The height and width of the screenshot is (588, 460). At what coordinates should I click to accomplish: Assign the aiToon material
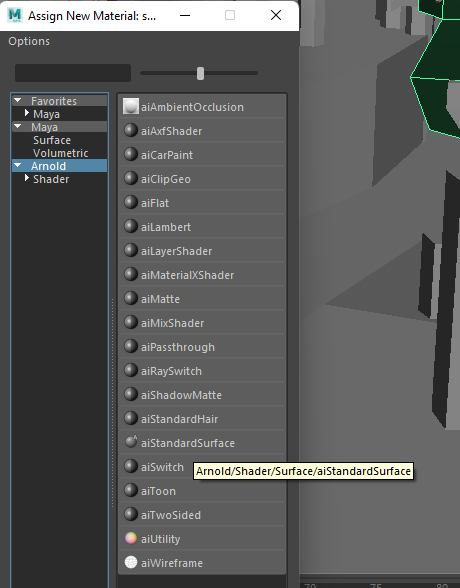(202, 491)
